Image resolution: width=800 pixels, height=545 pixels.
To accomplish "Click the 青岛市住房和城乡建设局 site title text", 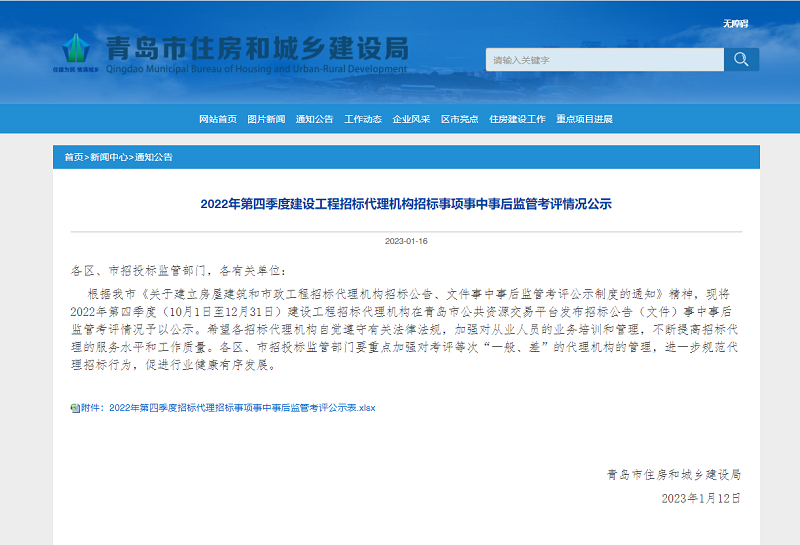I will (x=257, y=48).
